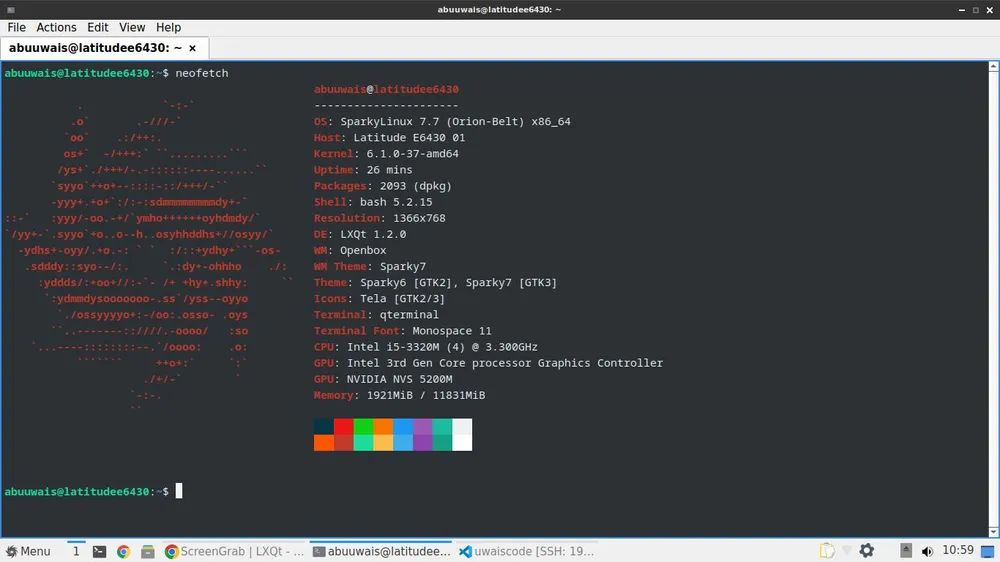Open the File menu
Viewport: 1000px width, 562px height.
pos(17,27)
